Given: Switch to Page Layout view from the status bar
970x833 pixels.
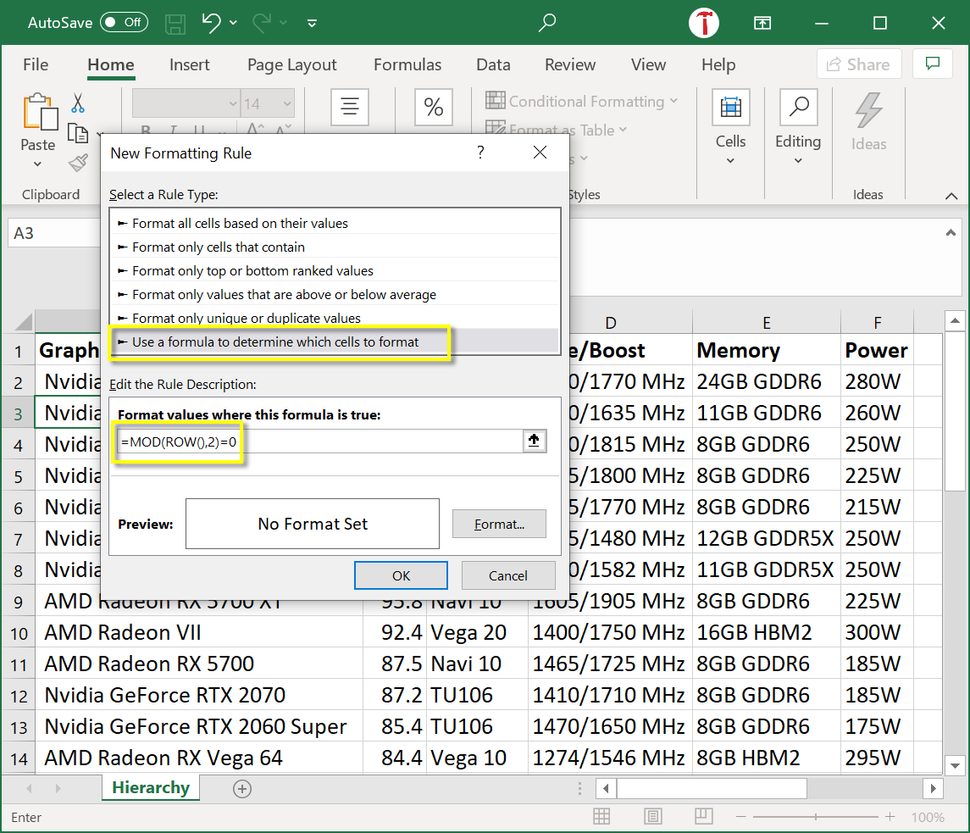Looking at the screenshot, I should tap(653, 816).
